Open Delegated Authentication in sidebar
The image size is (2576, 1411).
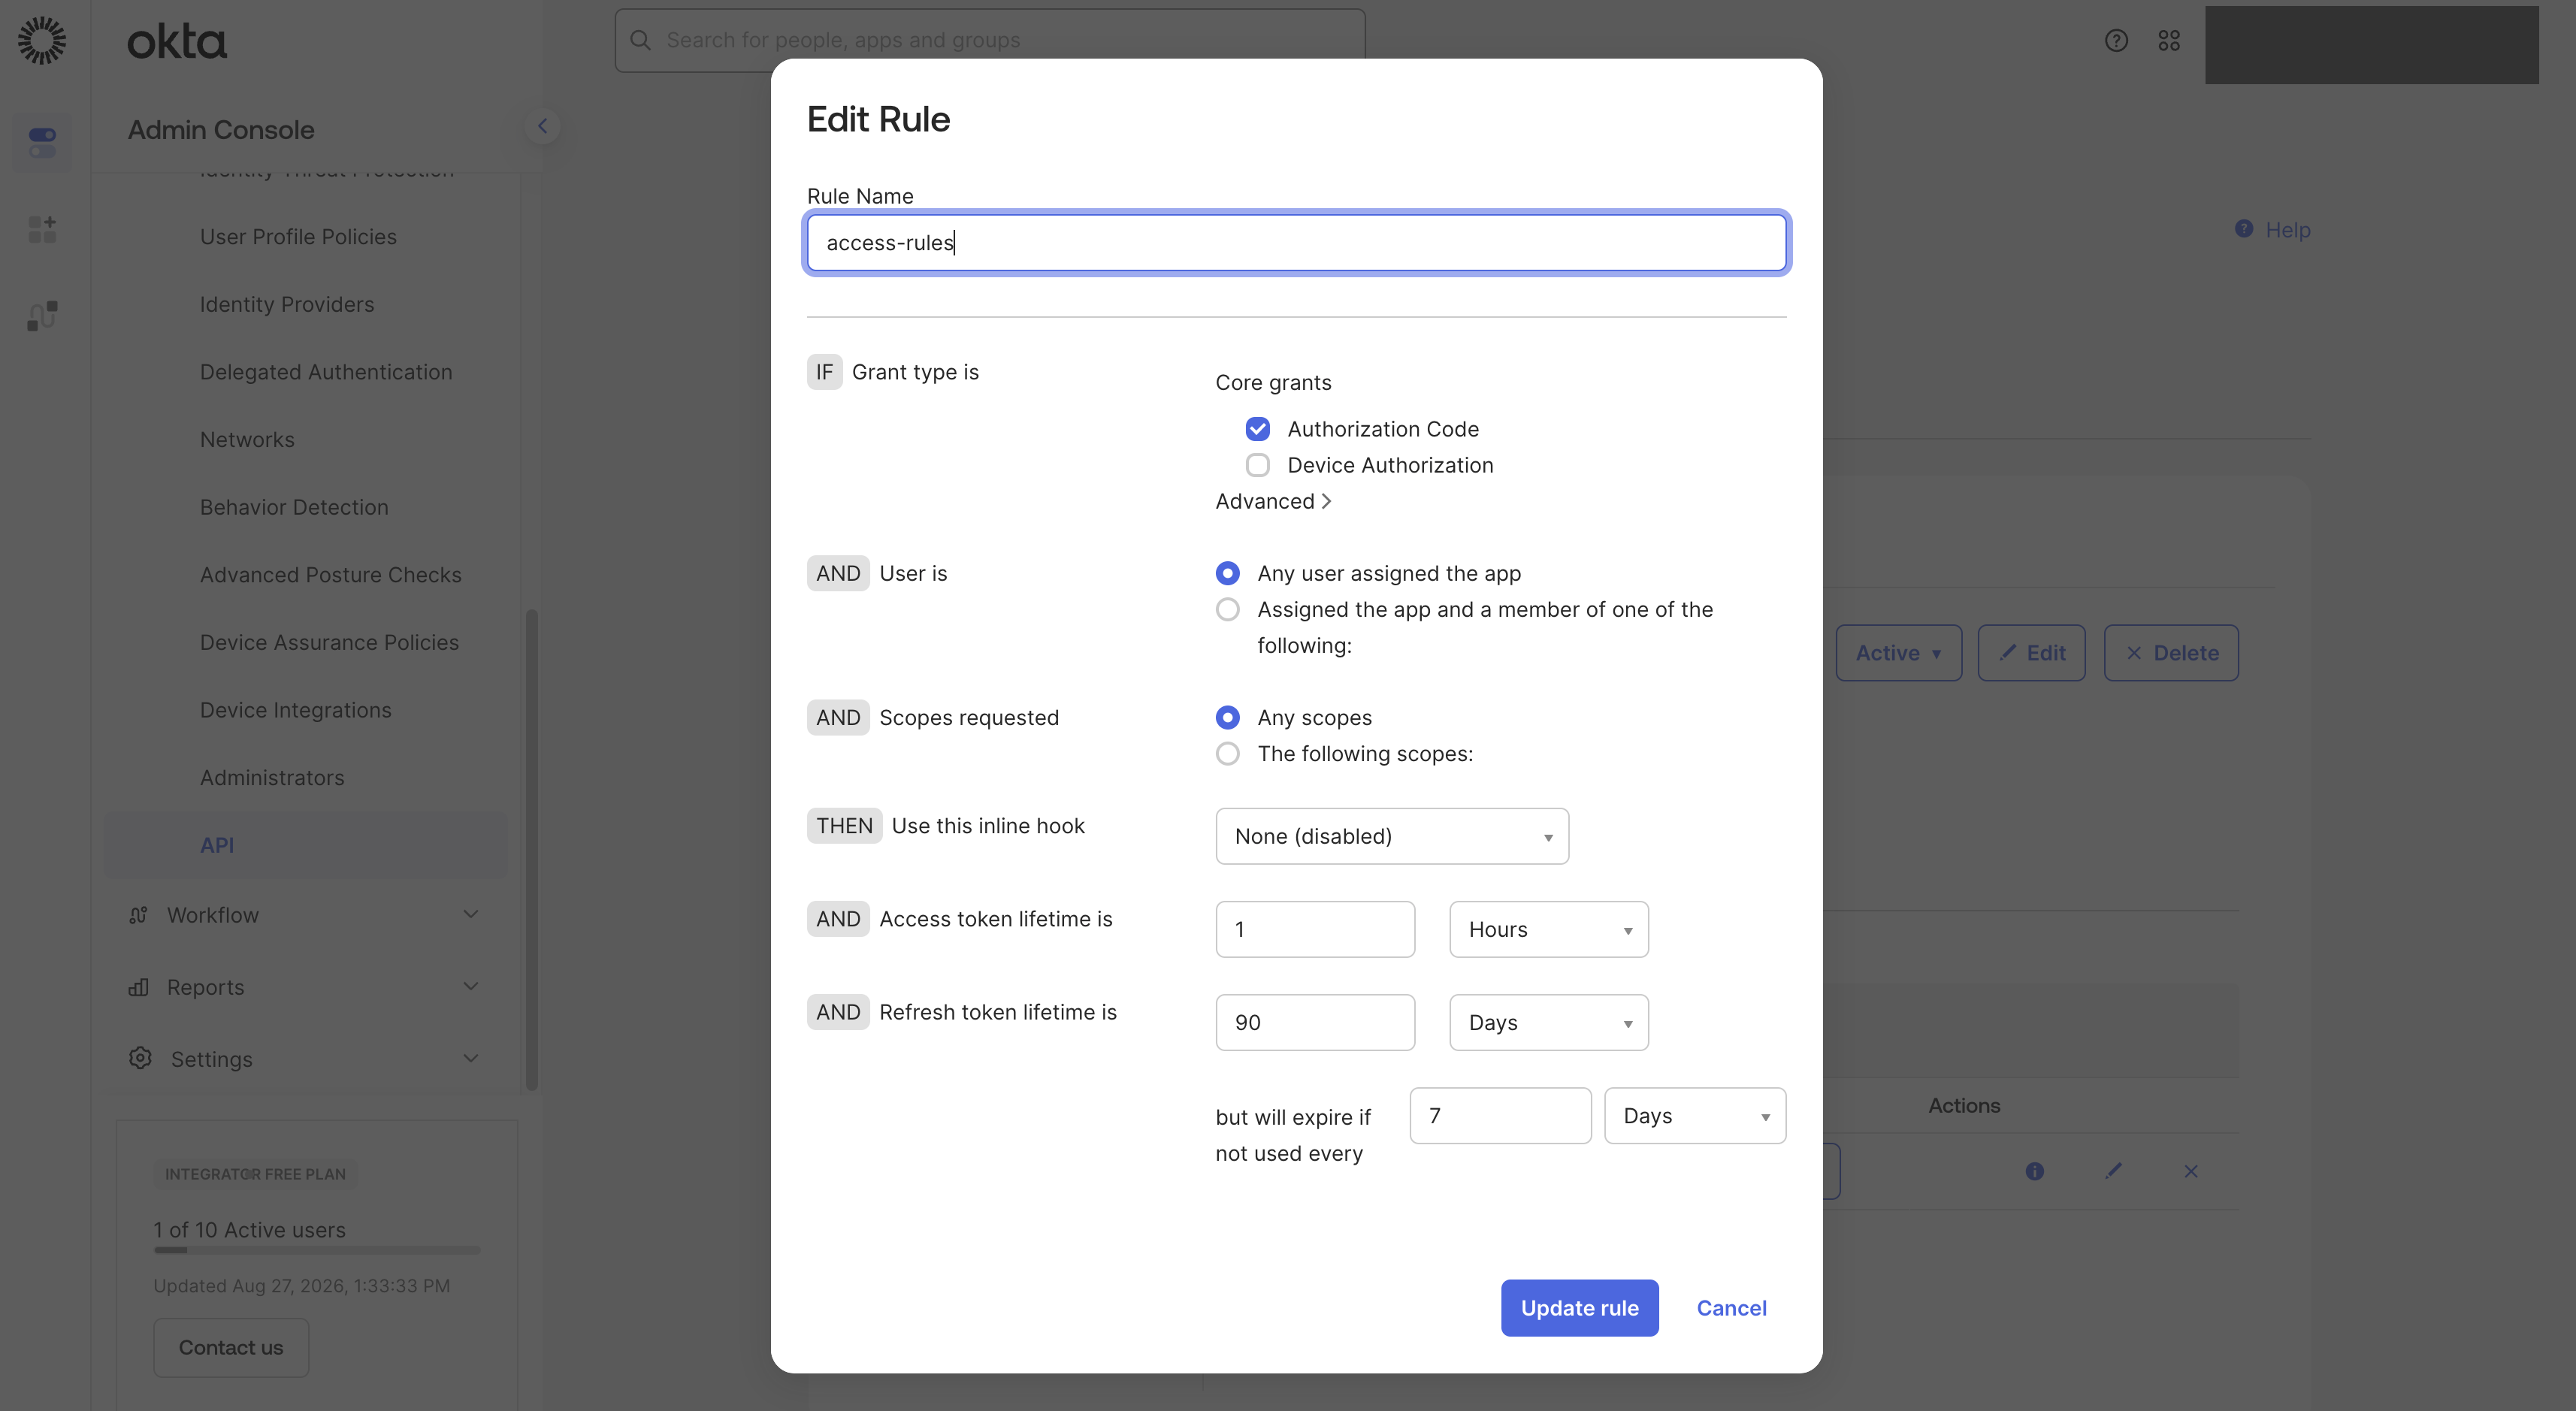[x=326, y=372]
